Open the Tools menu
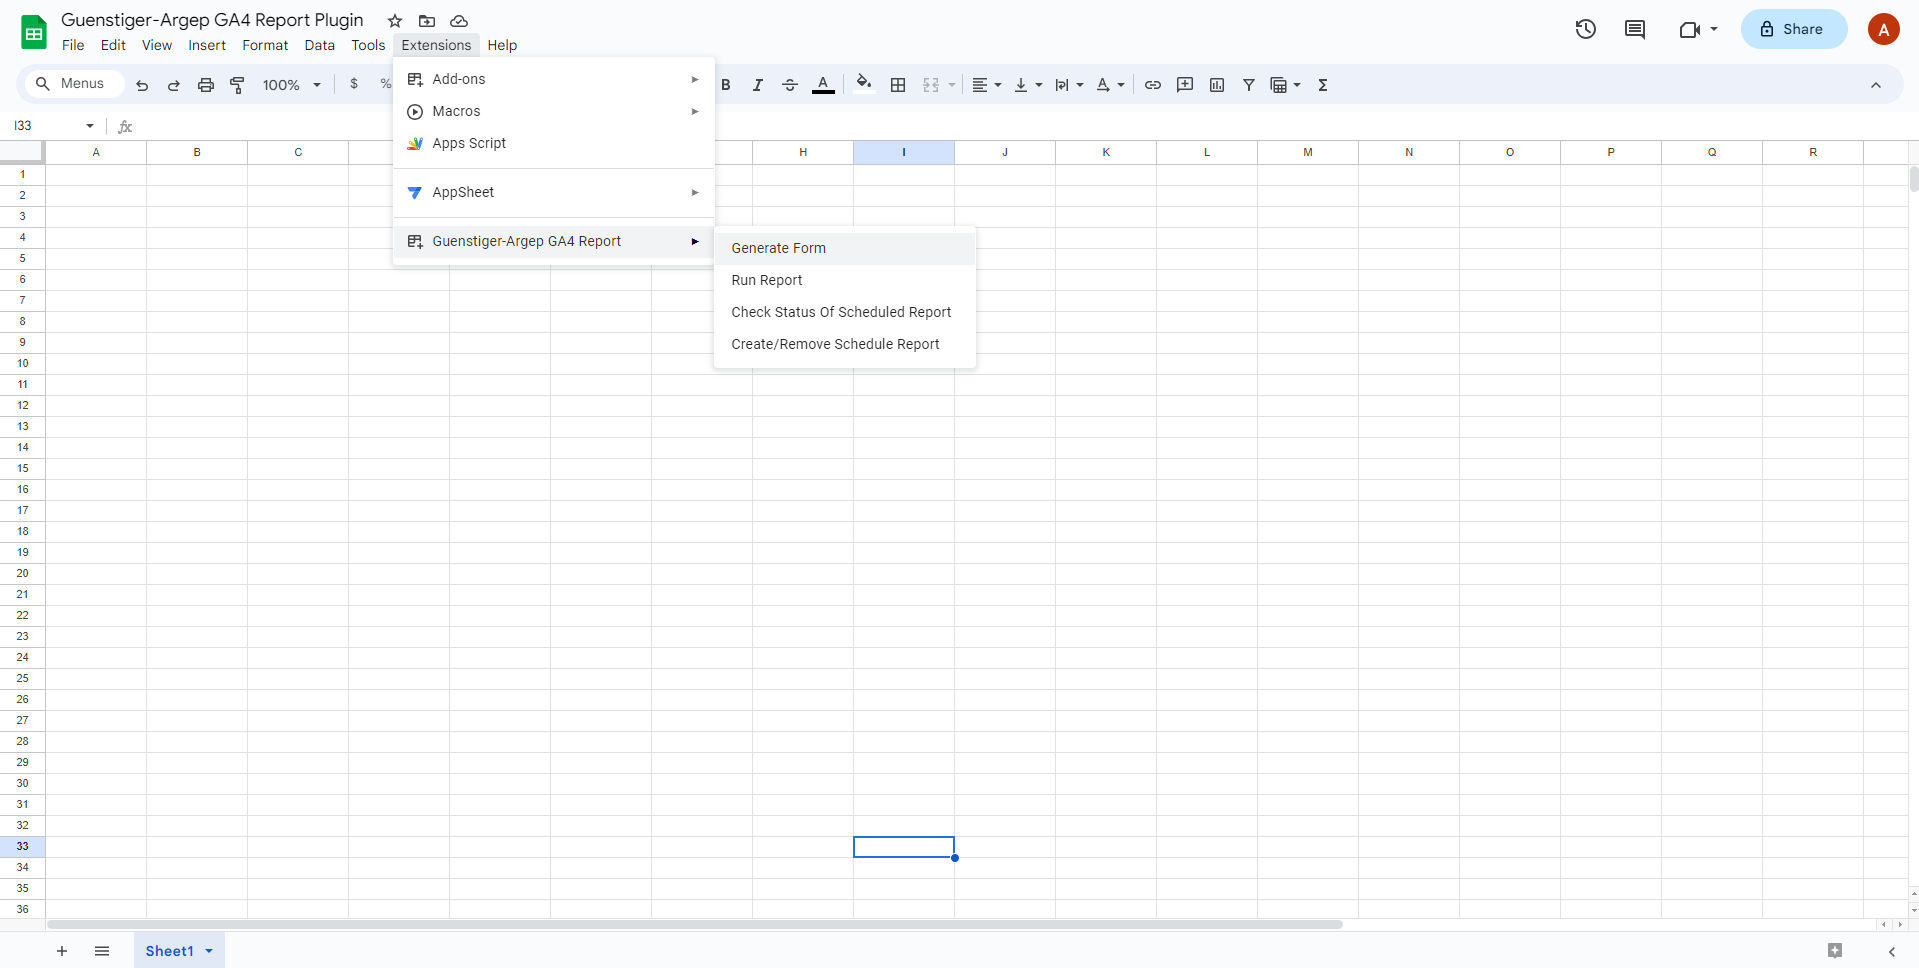The height and width of the screenshot is (968, 1919). pos(368,45)
